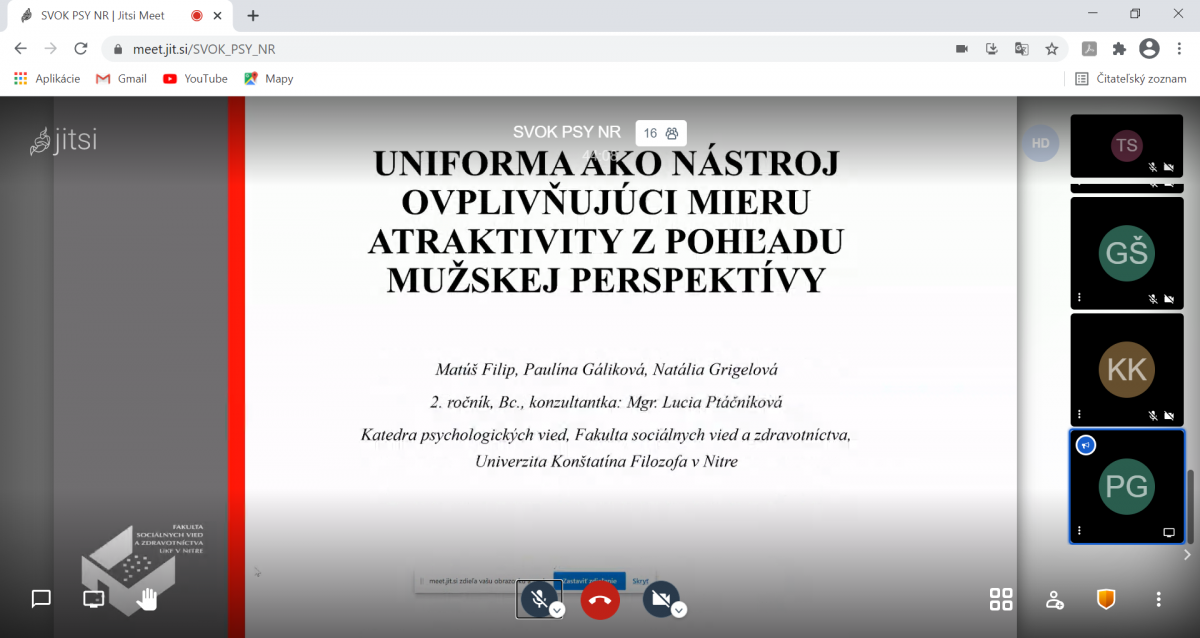
Task: Click the HD video quality badge
Action: [x=1040, y=143]
